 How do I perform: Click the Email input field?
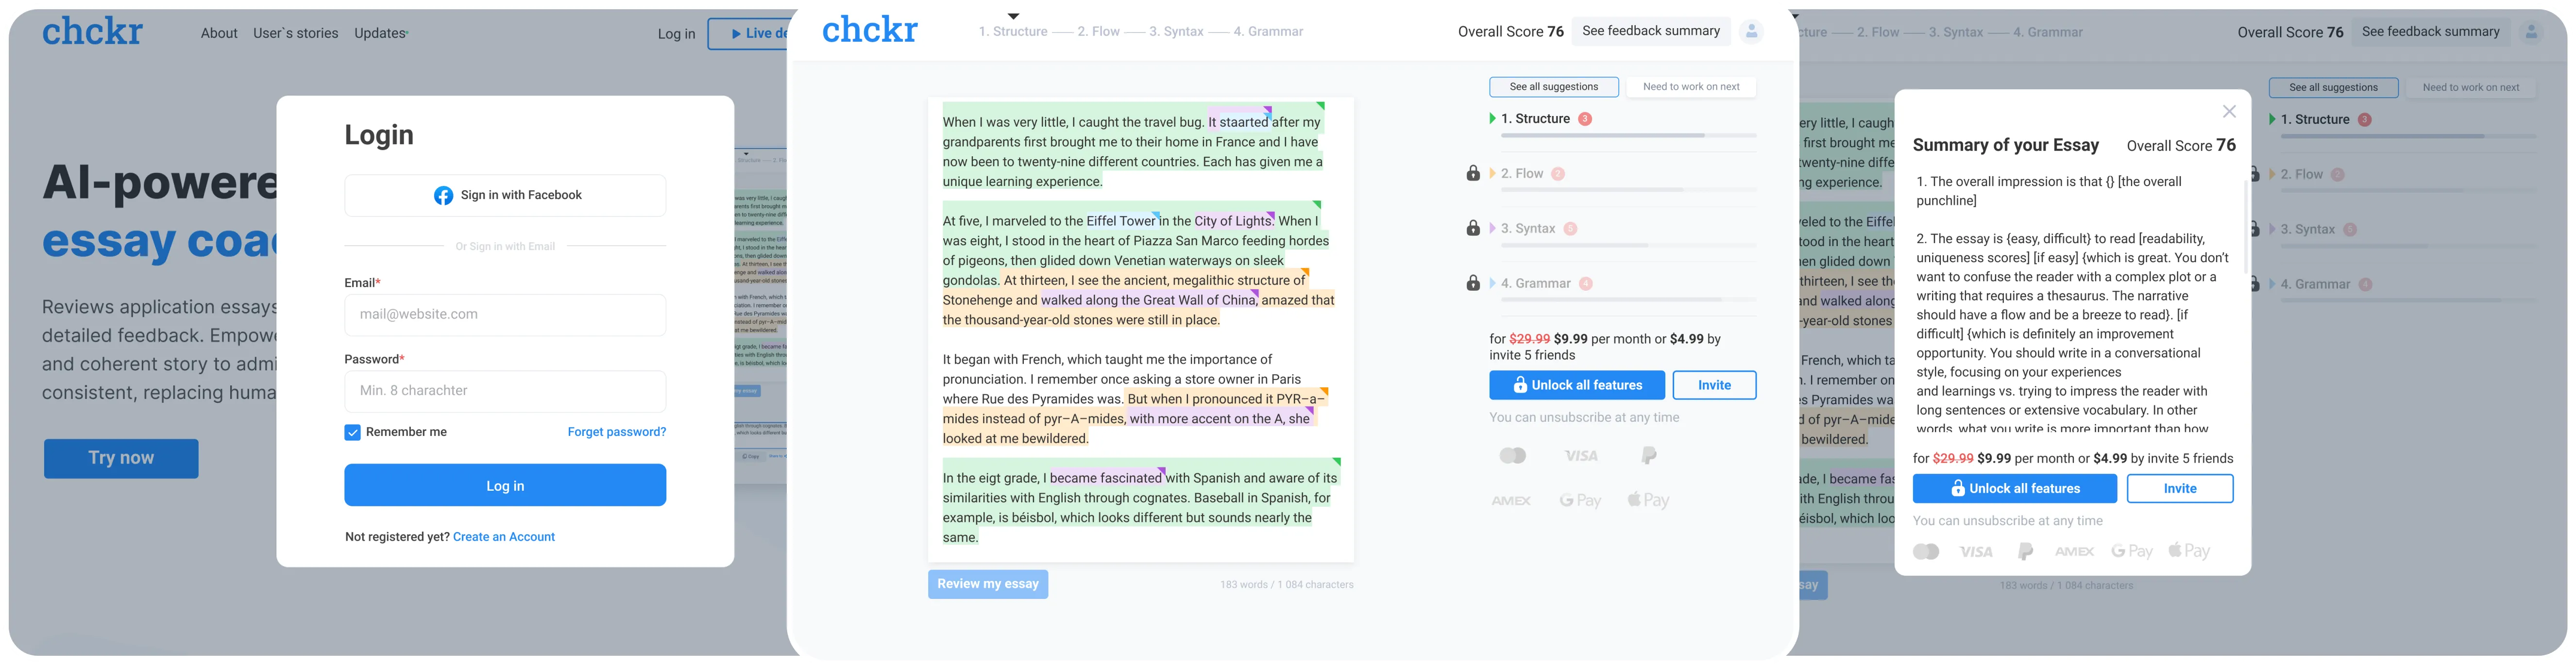(x=505, y=315)
